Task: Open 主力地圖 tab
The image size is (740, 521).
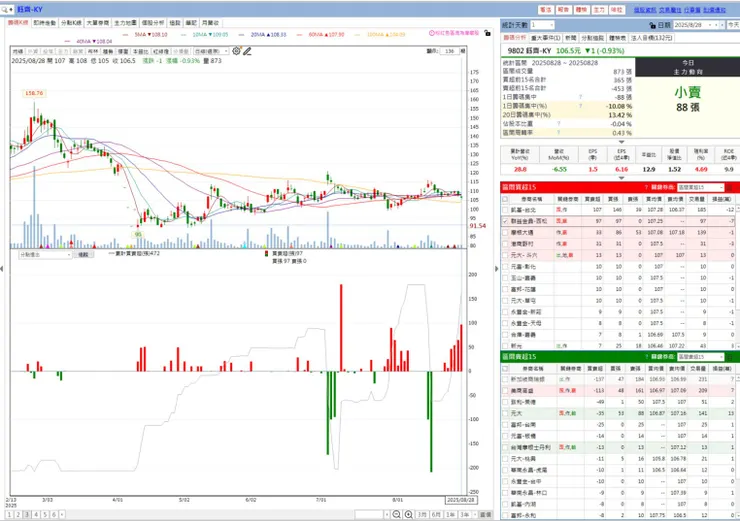Action: tap(126, 23)
